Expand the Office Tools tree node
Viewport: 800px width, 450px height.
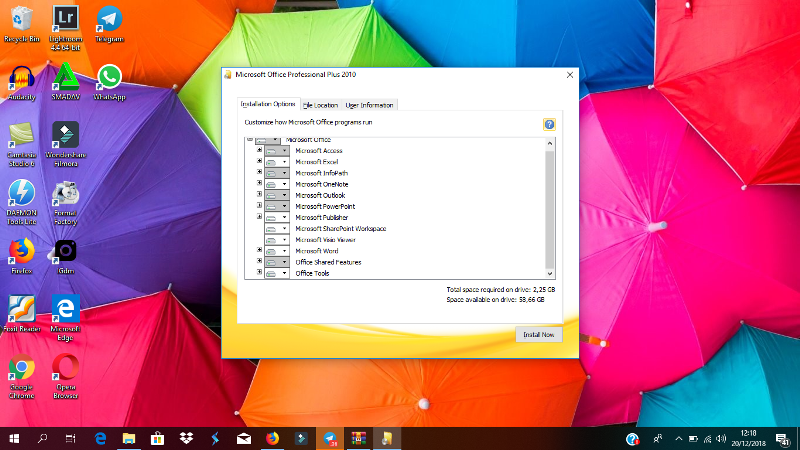coord(259,272)
